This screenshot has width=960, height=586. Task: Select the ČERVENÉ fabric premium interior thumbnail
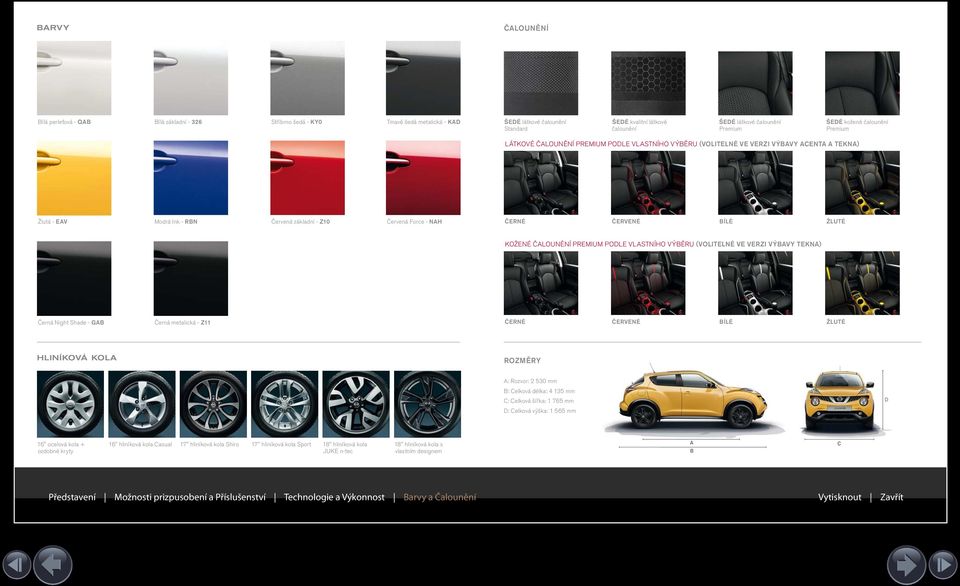(648, 183)
